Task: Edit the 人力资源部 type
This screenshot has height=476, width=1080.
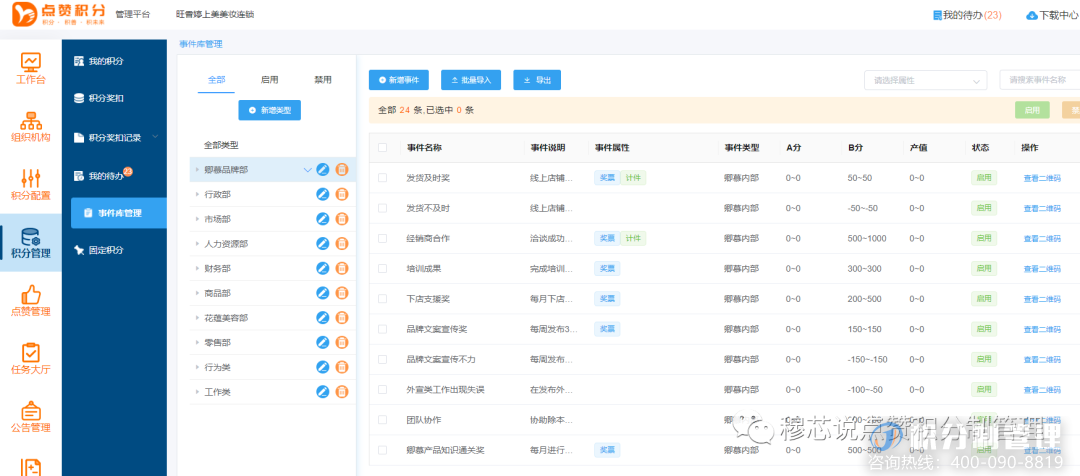Action: [x=323, y=243]
